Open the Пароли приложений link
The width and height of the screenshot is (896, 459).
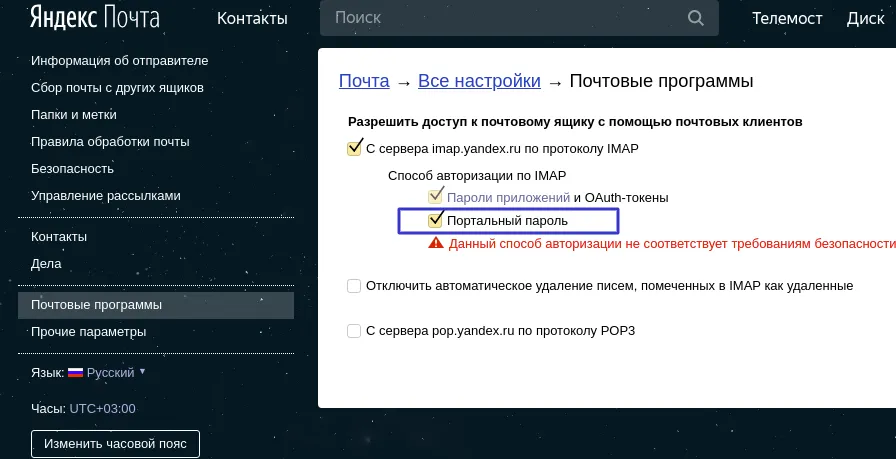(507, 198)
